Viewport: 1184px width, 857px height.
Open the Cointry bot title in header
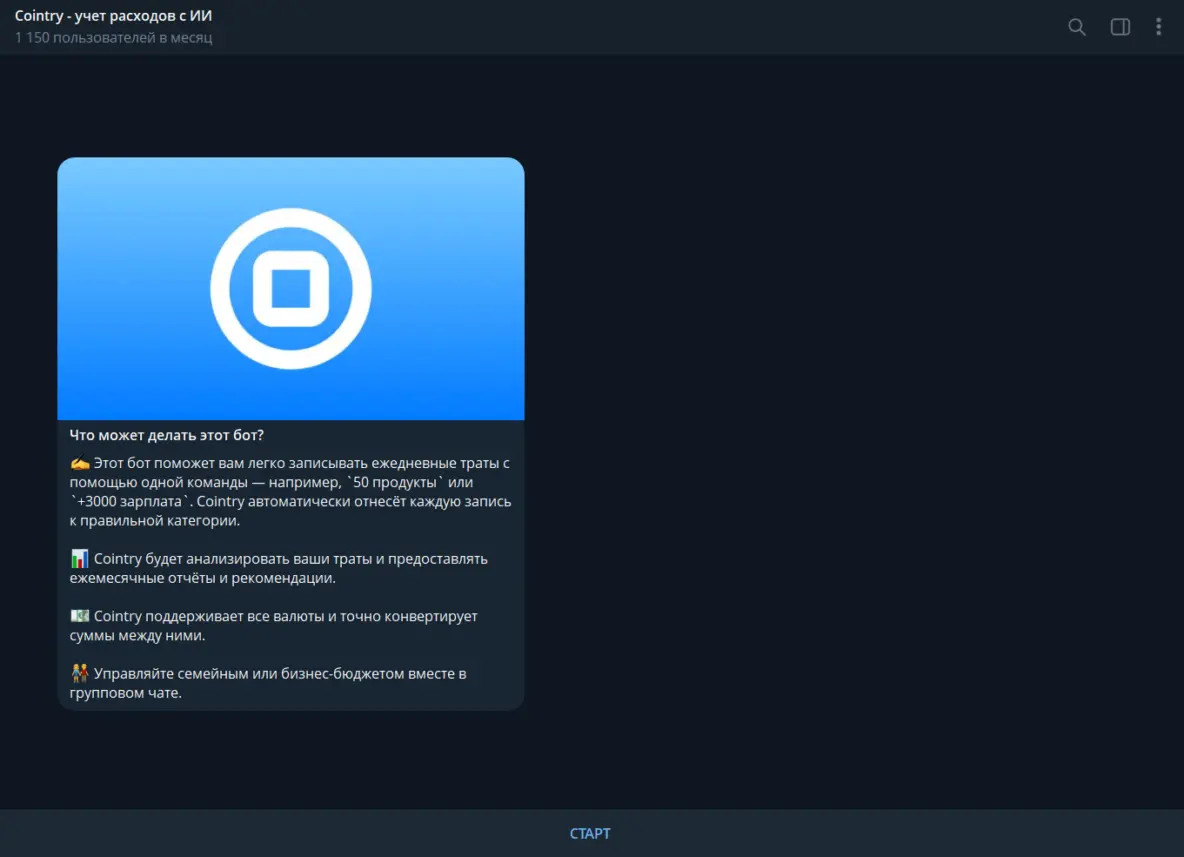113,16
